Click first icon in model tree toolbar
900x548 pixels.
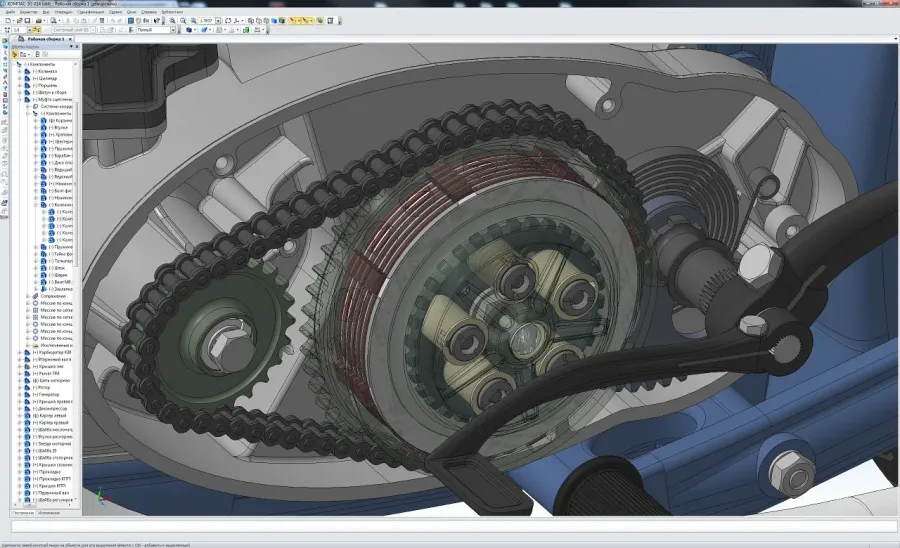click(15, 55)
